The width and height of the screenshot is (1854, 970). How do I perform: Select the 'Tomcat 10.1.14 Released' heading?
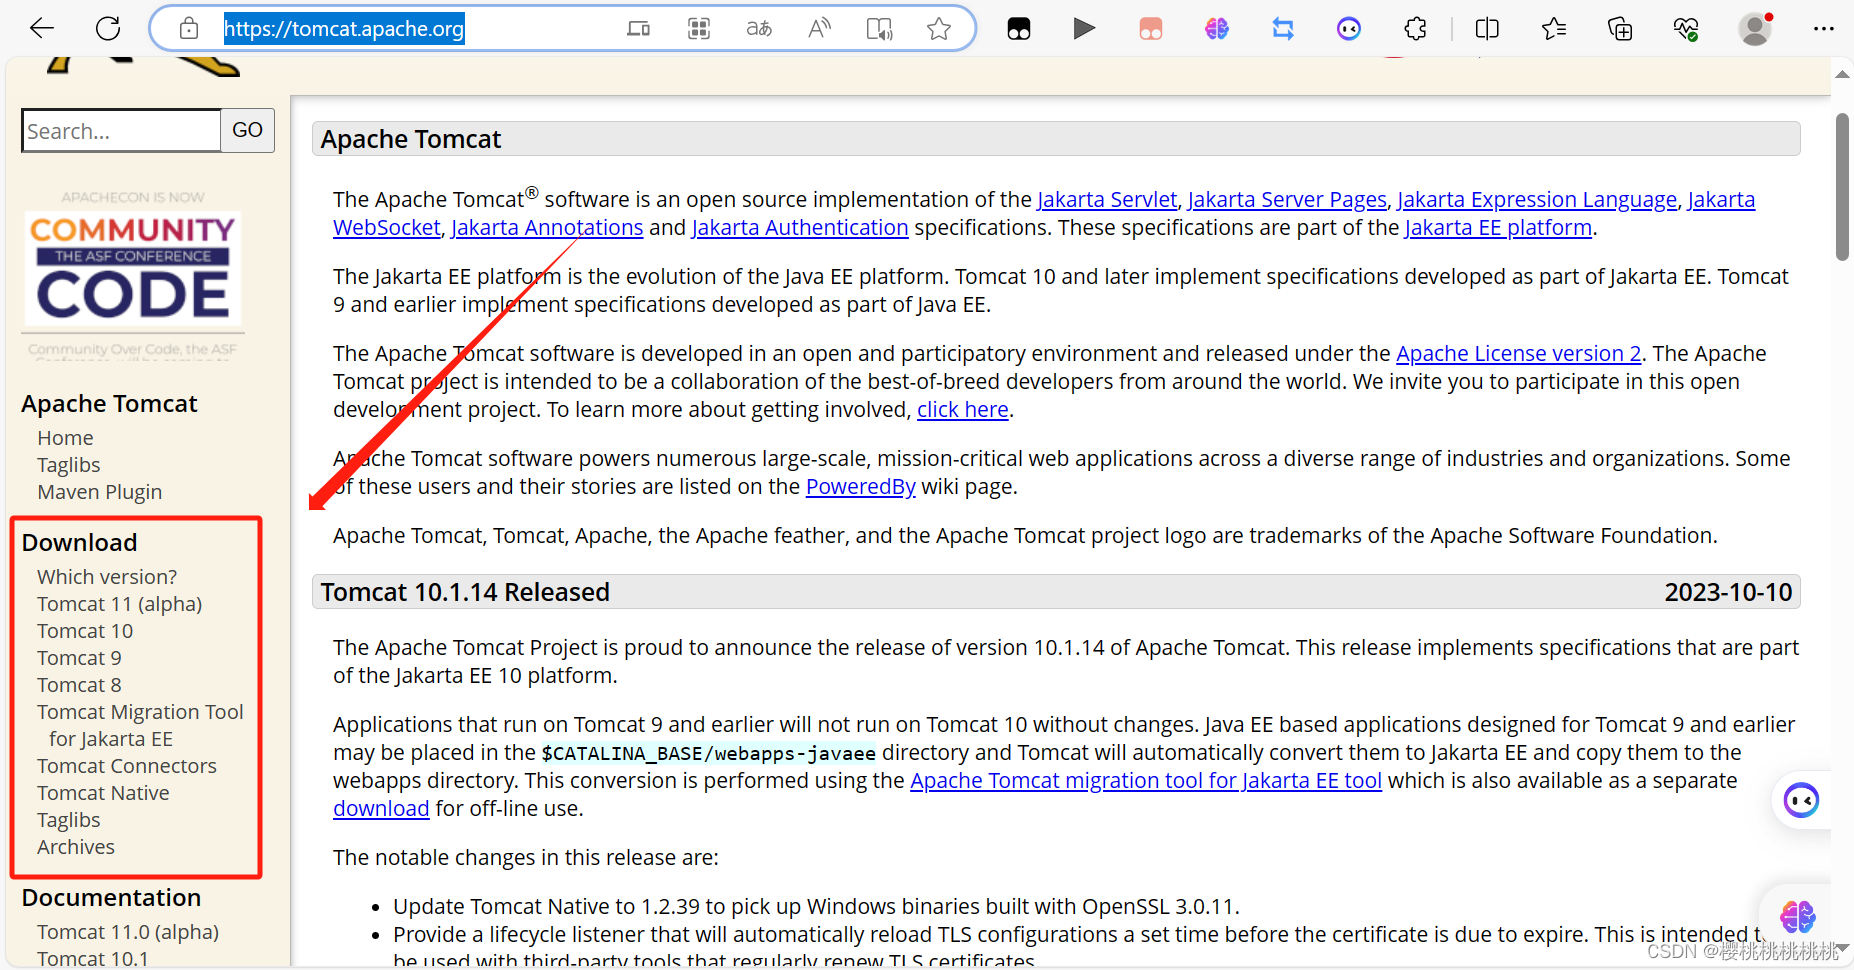[465, 593]
